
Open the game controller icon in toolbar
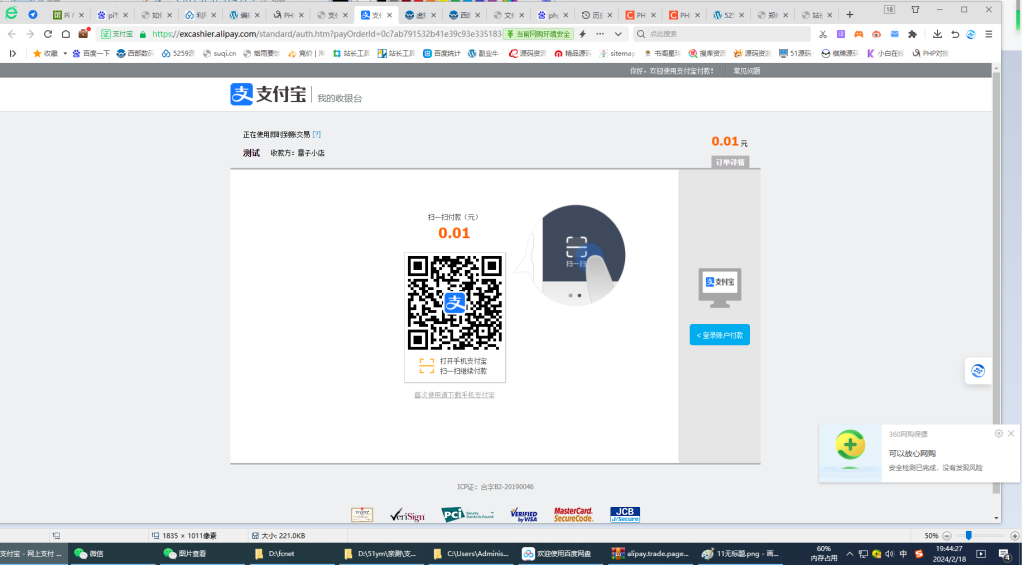click(859, 34)
